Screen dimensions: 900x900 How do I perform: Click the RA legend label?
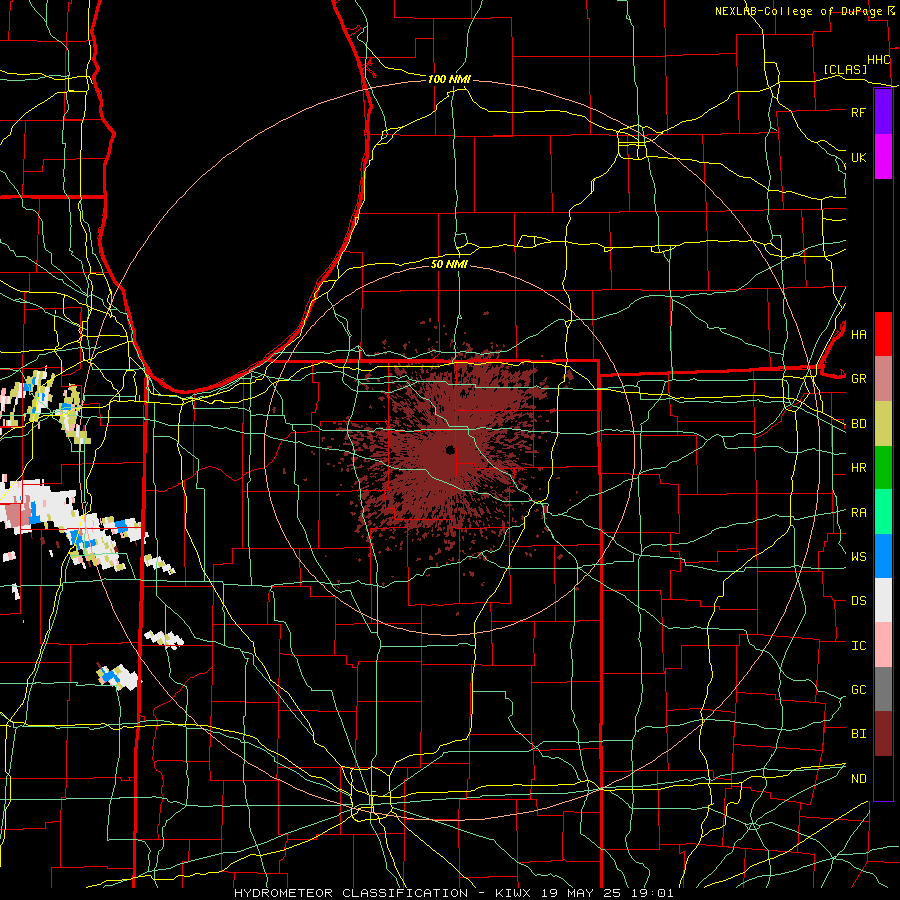pos(858,512)
